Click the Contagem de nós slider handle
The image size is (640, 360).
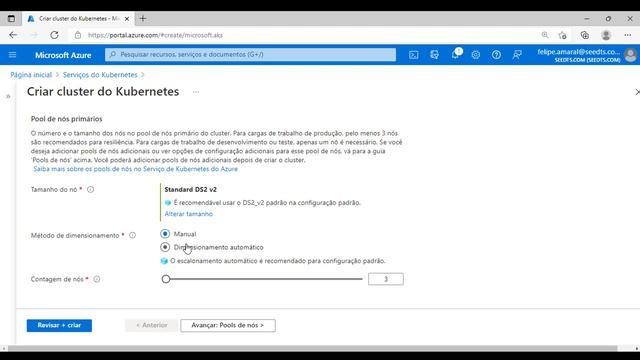166,279
